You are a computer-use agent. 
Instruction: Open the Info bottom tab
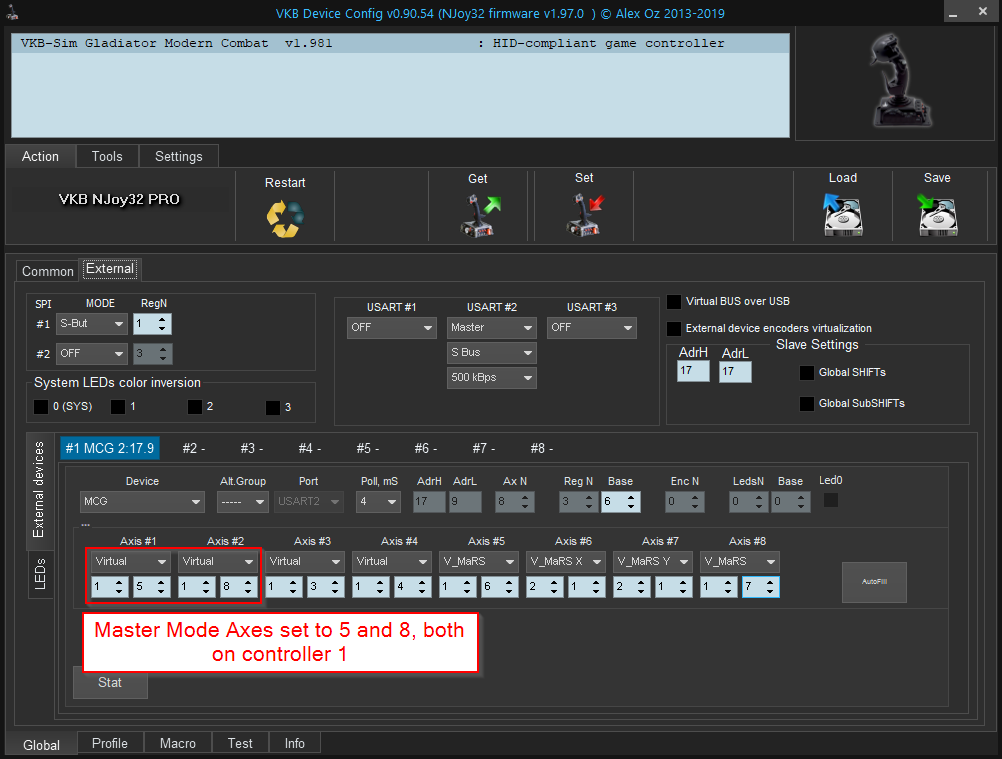tap(295, 744)
